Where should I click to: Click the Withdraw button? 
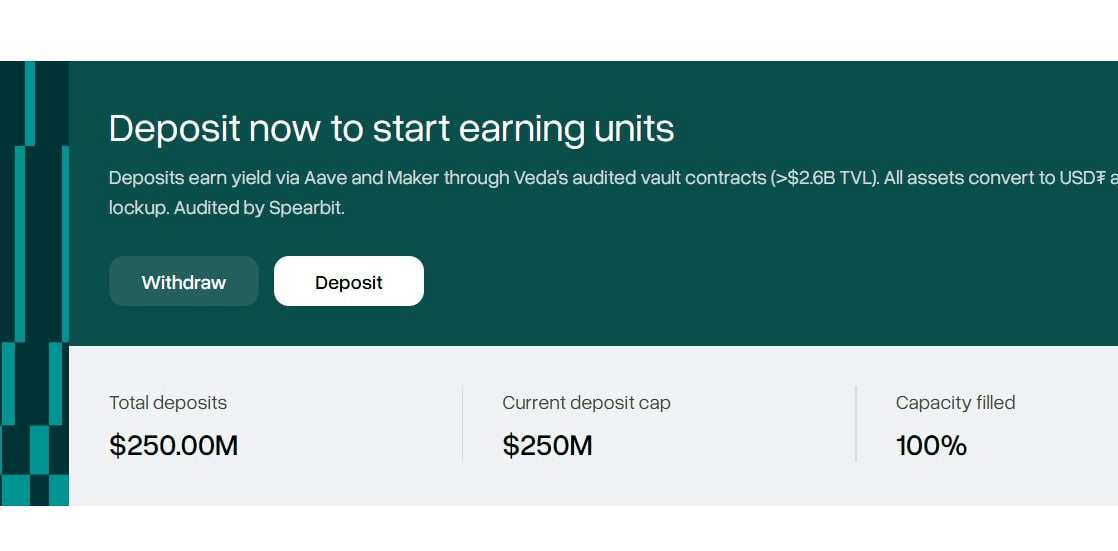pyautogui.click(x=184, y=282)
